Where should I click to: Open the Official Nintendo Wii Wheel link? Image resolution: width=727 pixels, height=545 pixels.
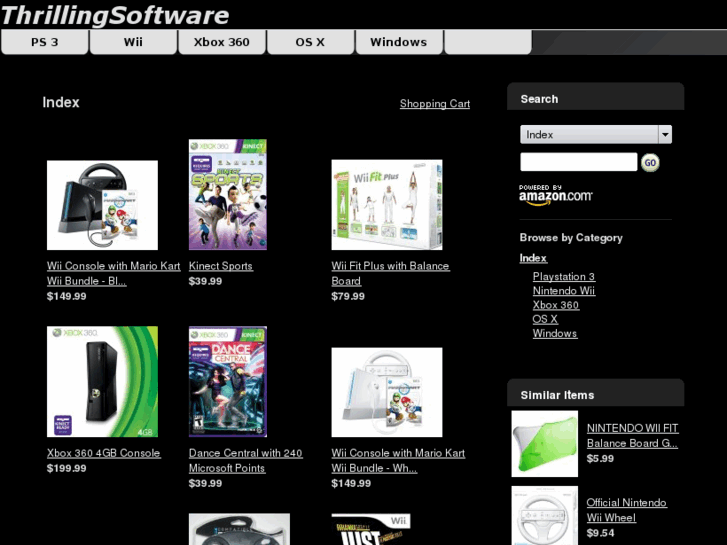tap(626, 510)
